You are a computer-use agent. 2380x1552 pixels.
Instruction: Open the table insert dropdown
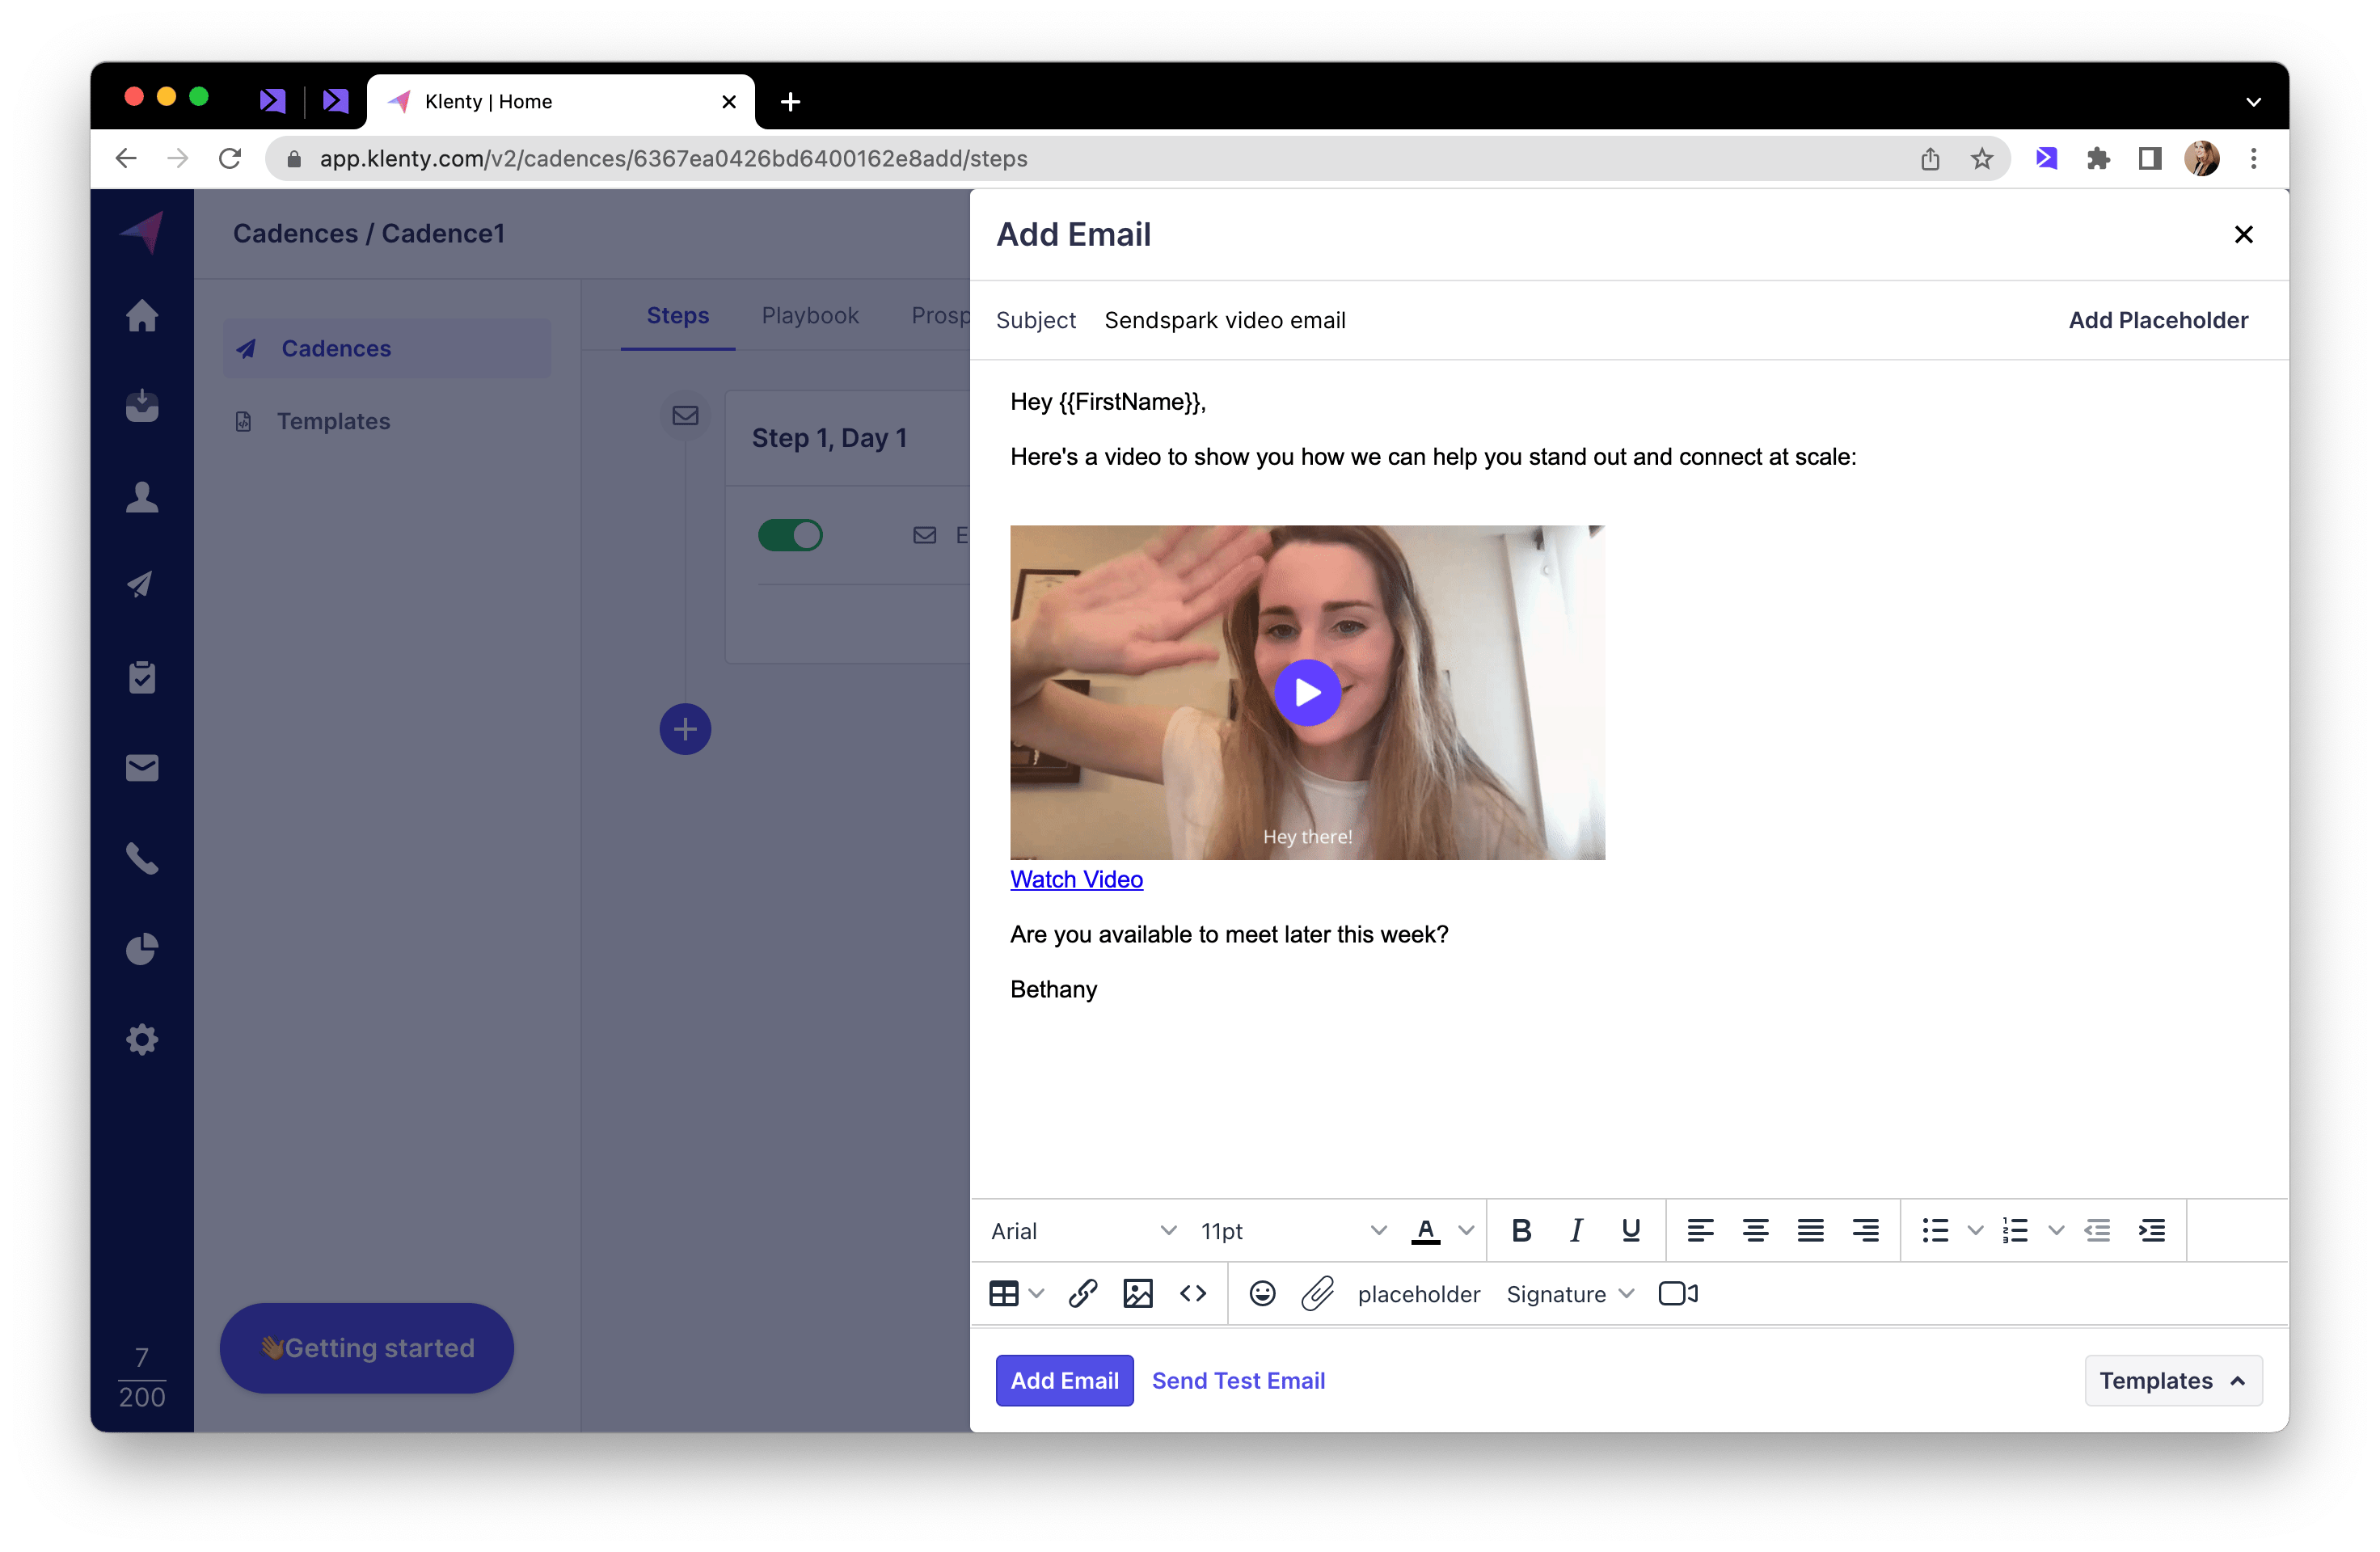[x=1016, y=1294]
